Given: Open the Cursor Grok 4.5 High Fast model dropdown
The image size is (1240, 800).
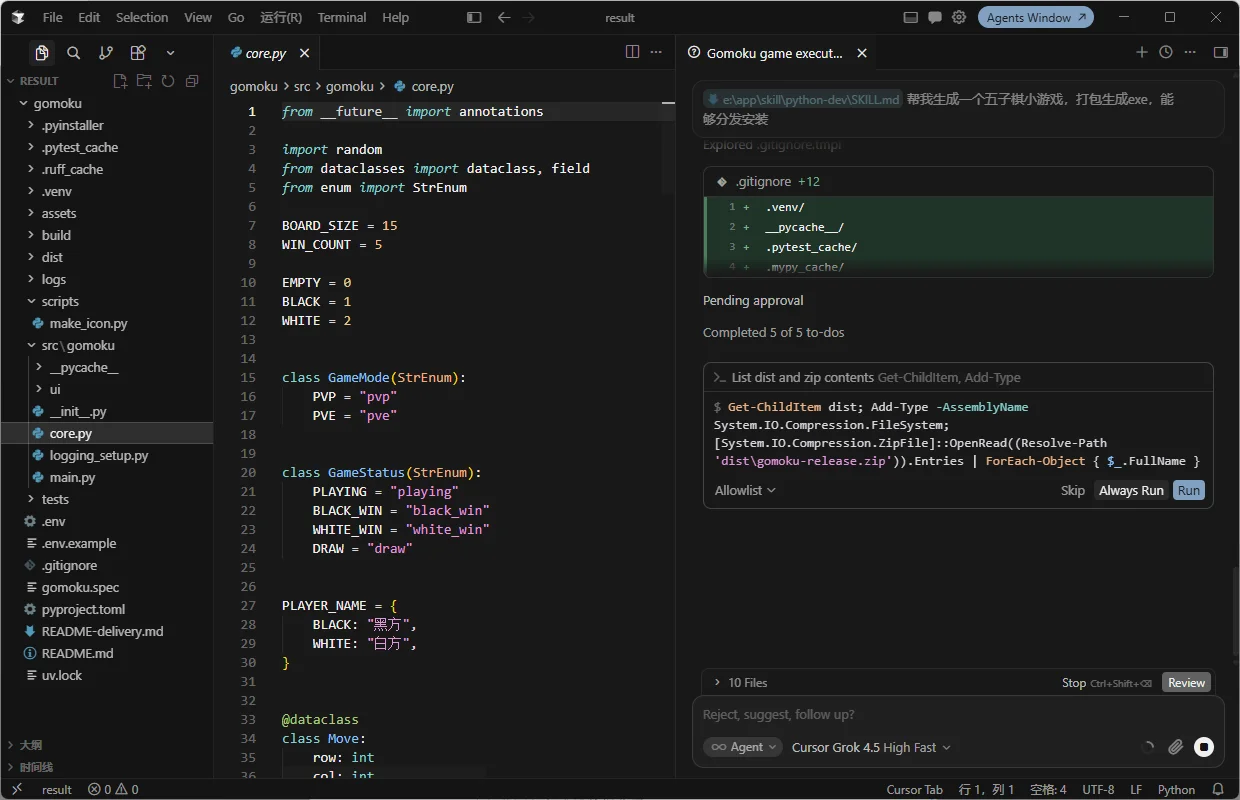Looking at the screenshot, I should click(871, 747).
